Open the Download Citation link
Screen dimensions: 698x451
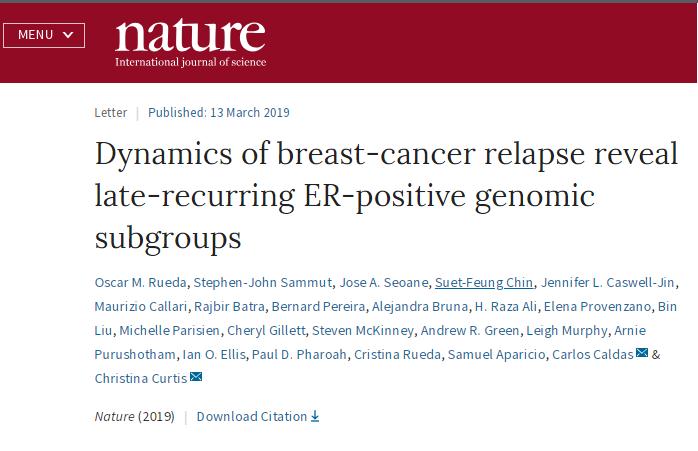(258, 416)
